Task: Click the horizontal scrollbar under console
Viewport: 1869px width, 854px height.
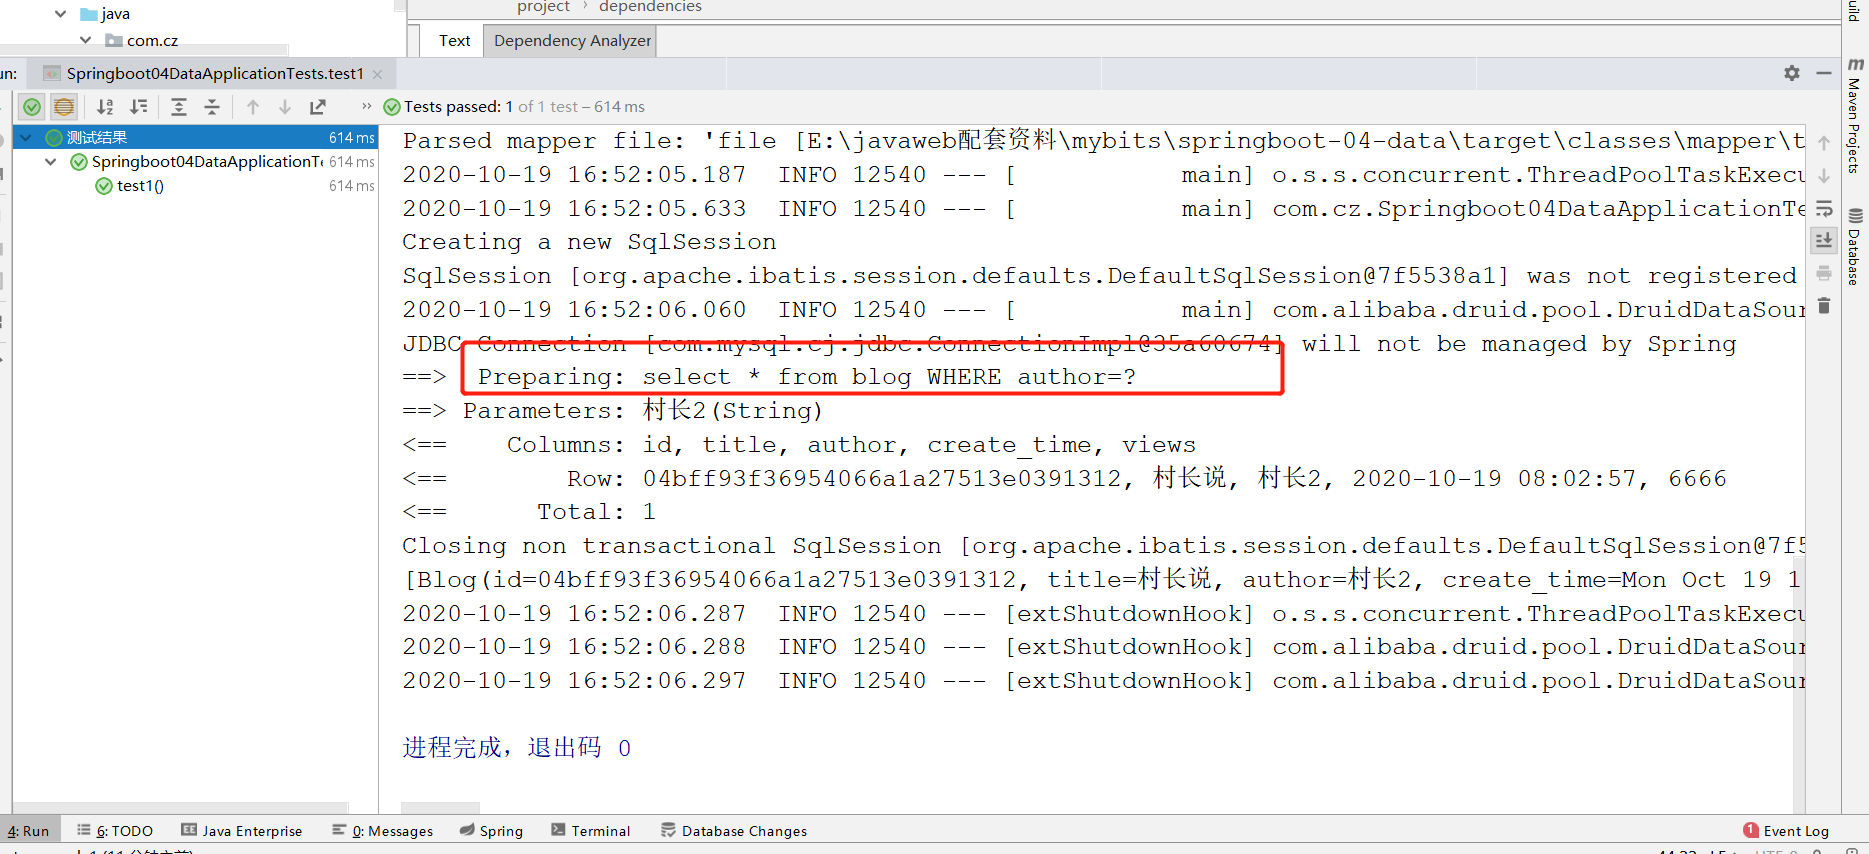Action: [x=440, y=808]
